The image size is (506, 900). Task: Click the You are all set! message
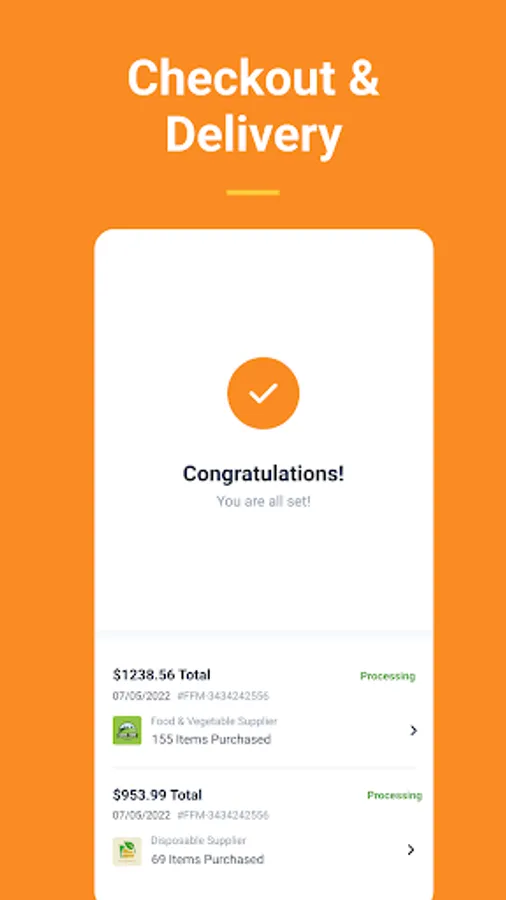point(263,502)
